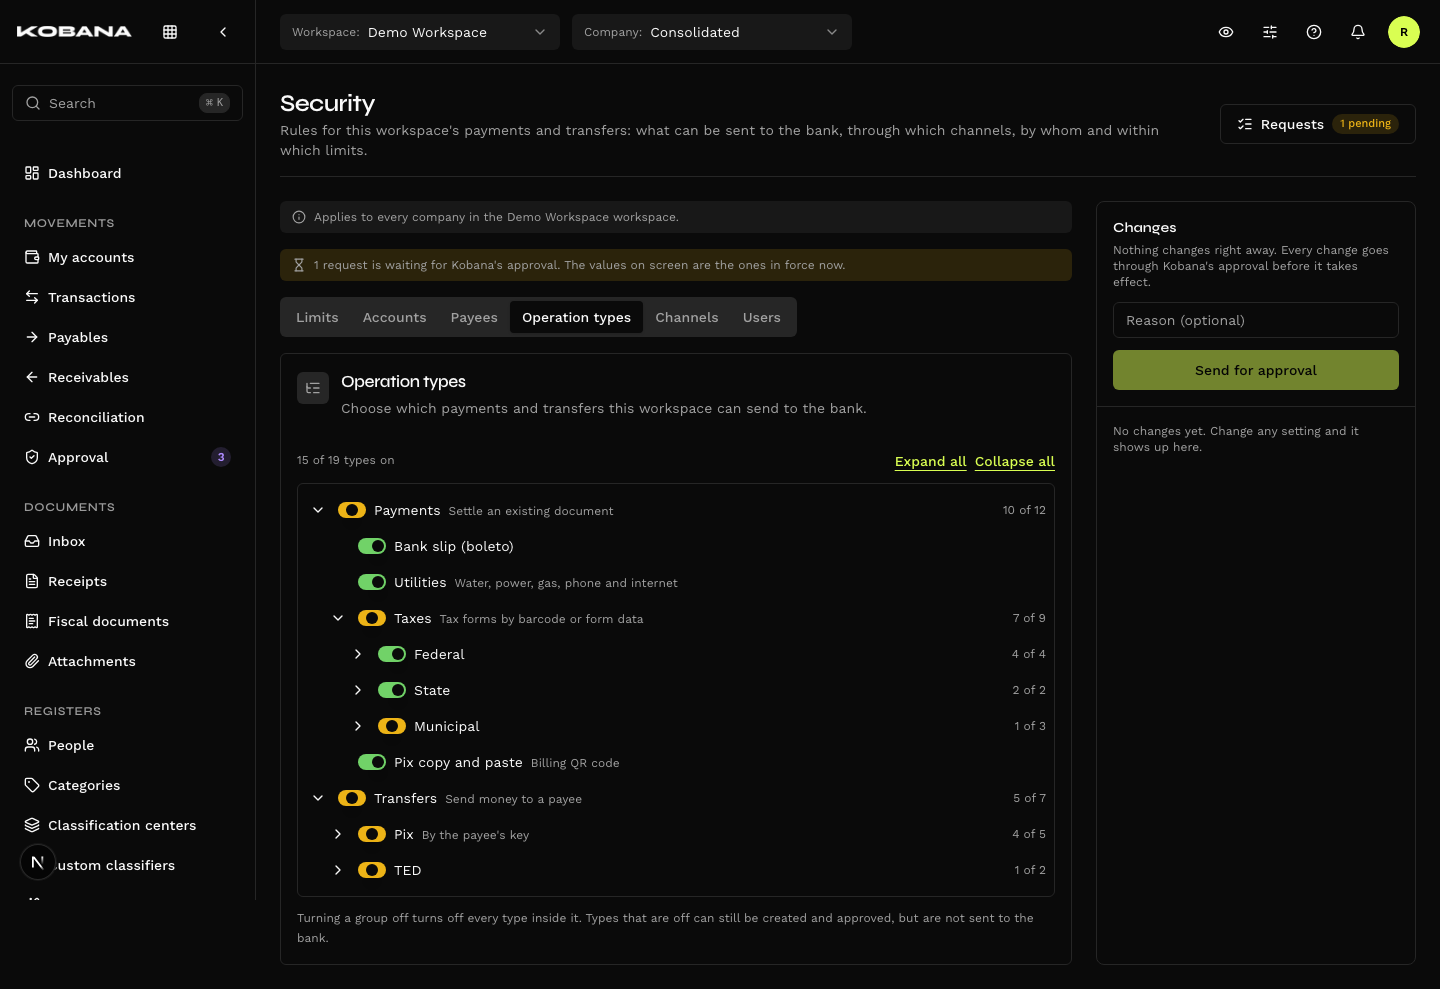Screen dimensions: 1440x989
Task: Open Categories in the sidebar
Action: 127,785
